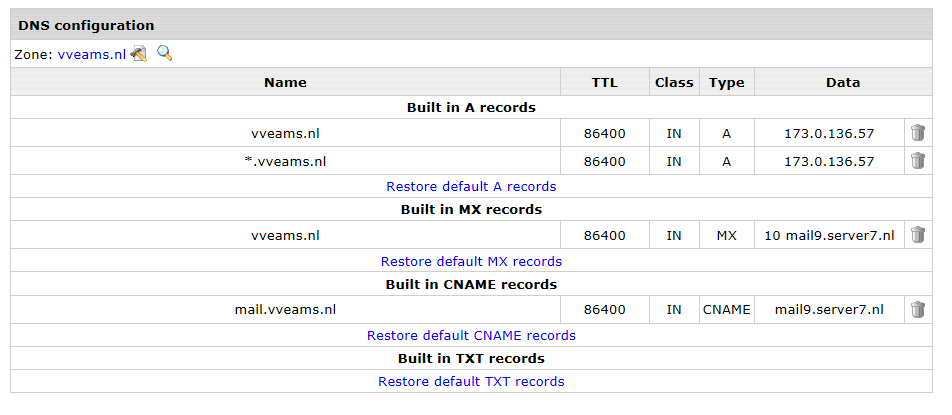Viewport: 952px width, 415px height.
Task: Restore default CNAME records
Action: (x=471, y=336)
